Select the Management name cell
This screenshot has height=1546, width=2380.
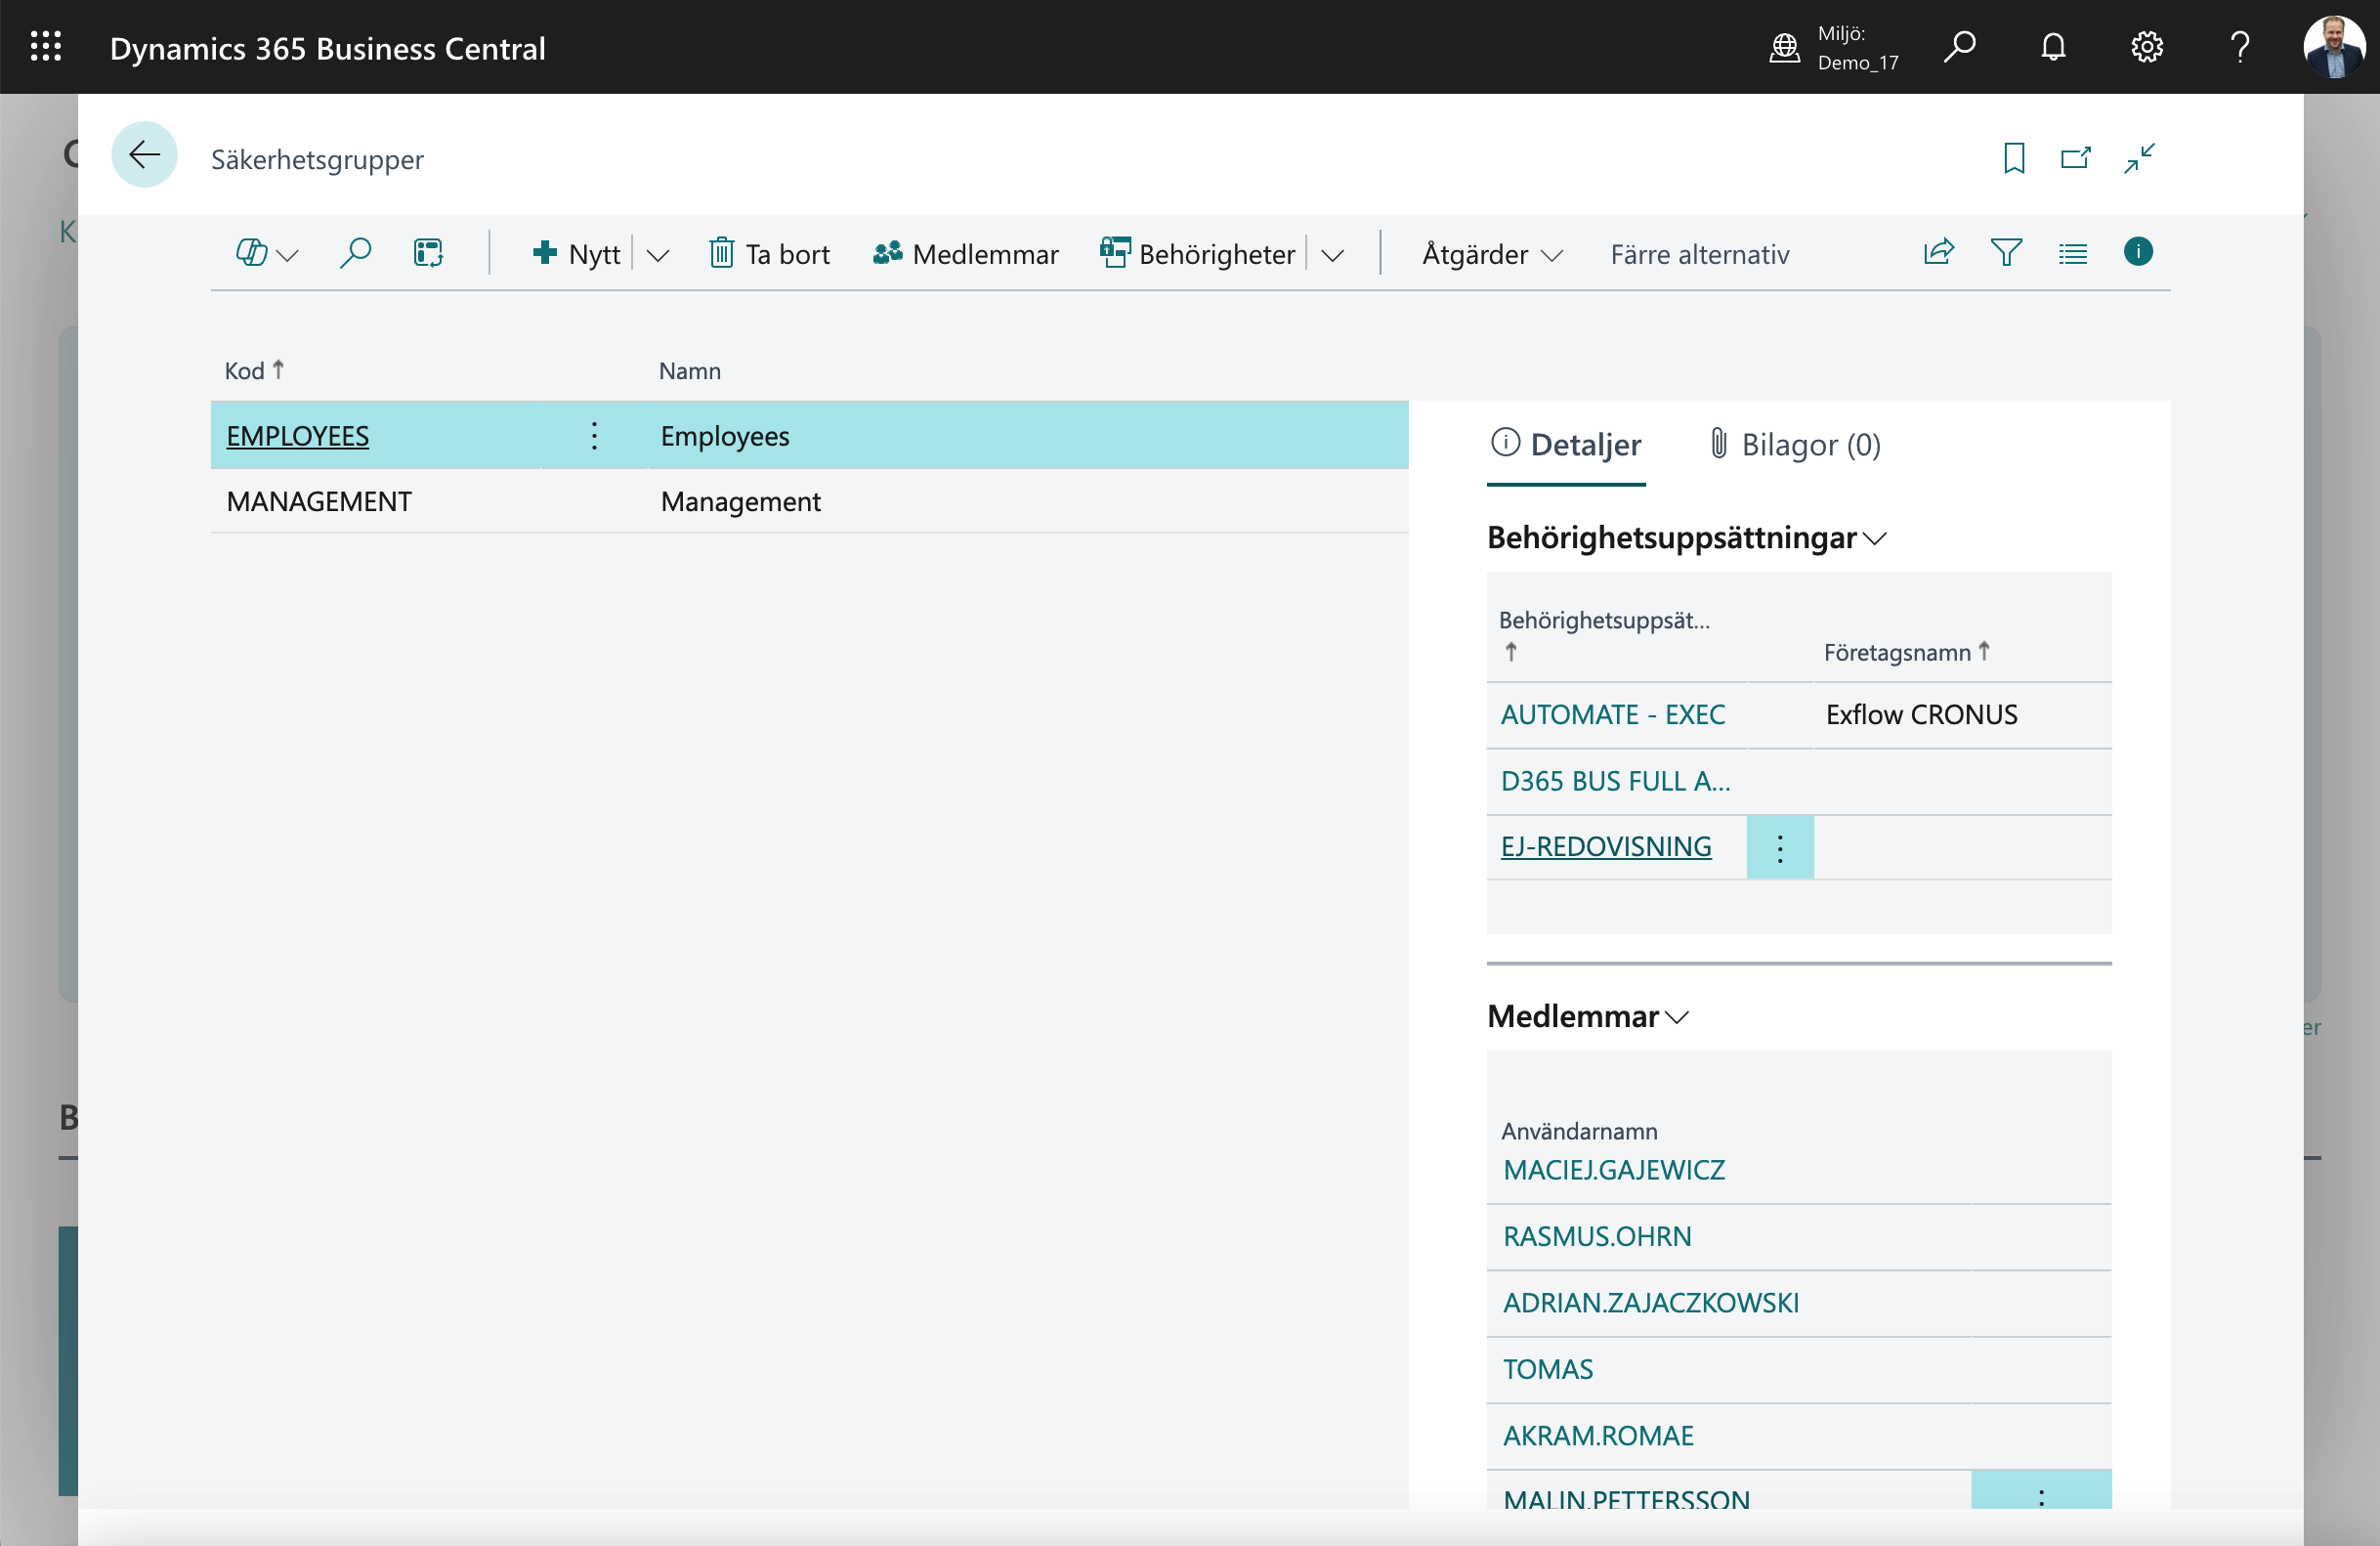coord(1028,501)
